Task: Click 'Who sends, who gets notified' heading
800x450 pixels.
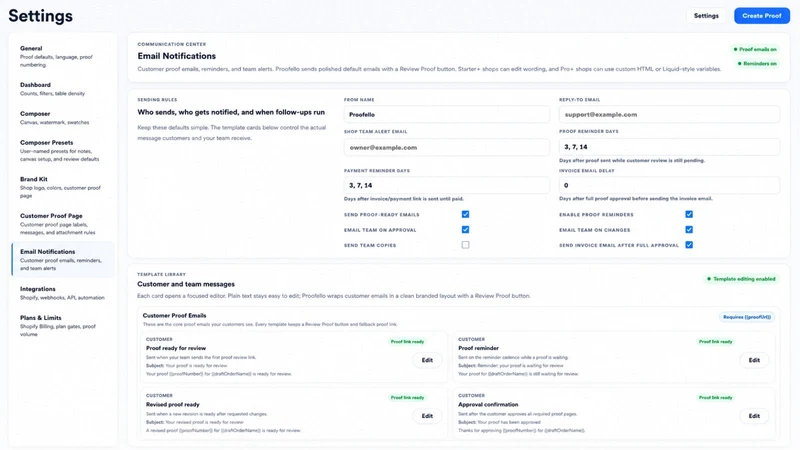Action: click(231, 112)
